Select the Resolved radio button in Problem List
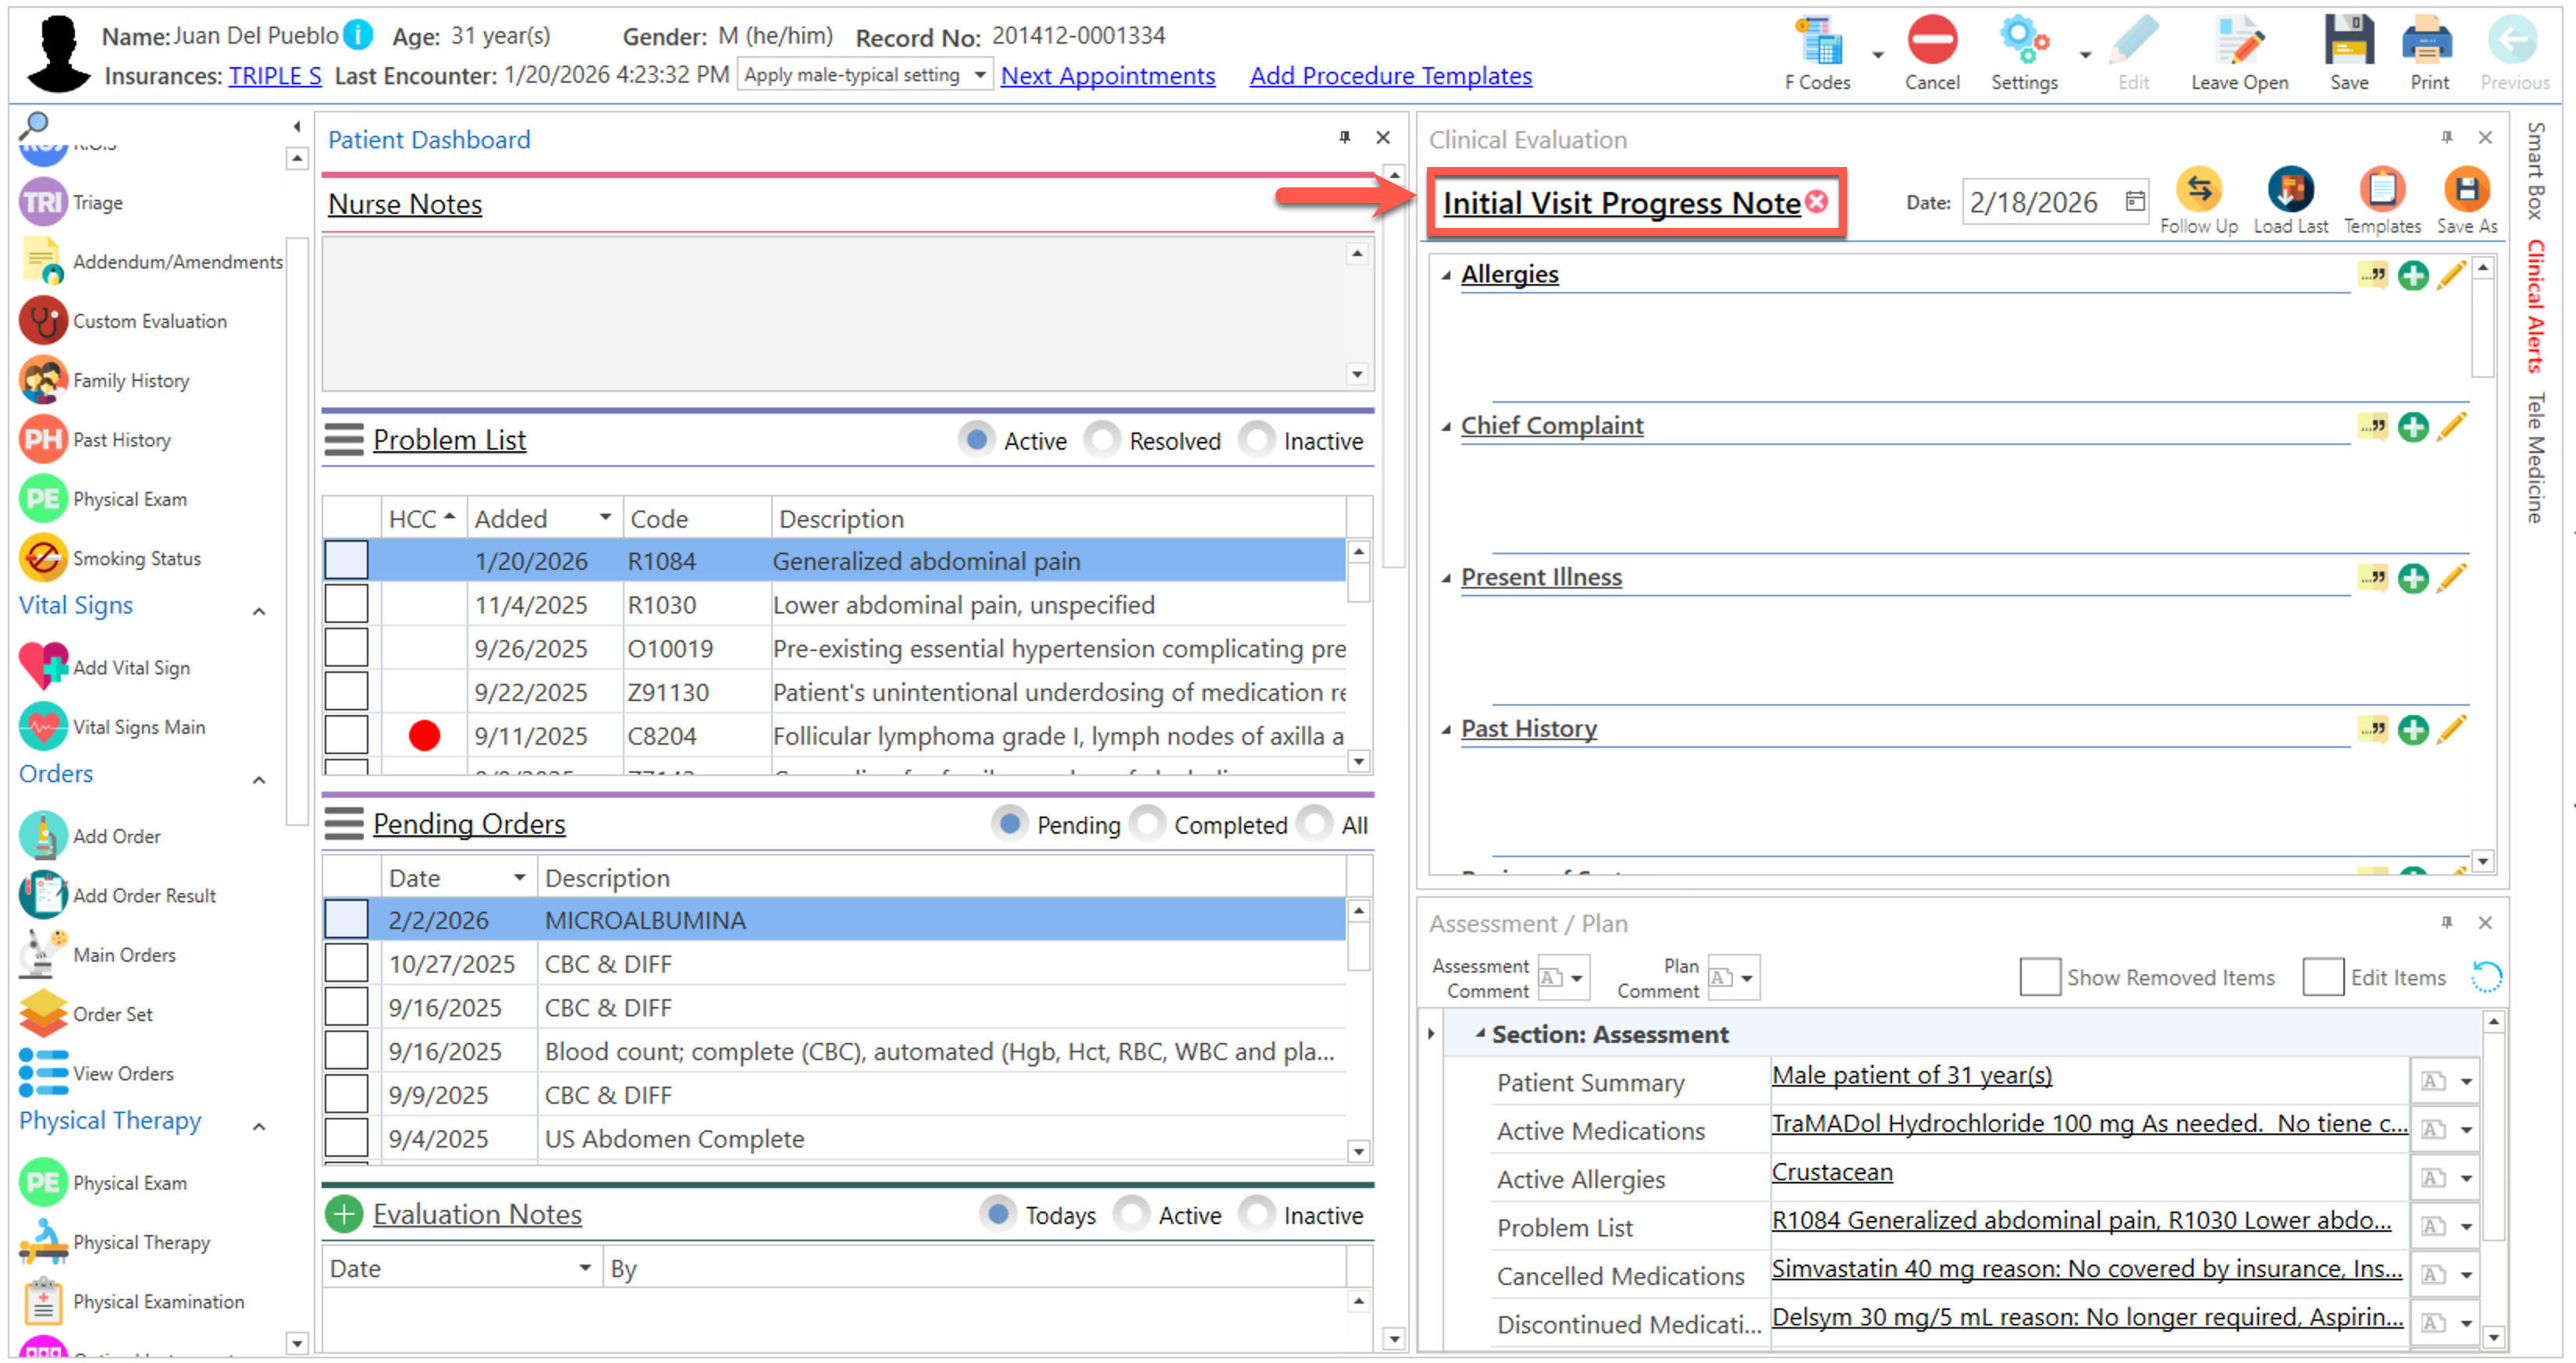Viewport: 2576px width, 1363px height. [1103, 440]
